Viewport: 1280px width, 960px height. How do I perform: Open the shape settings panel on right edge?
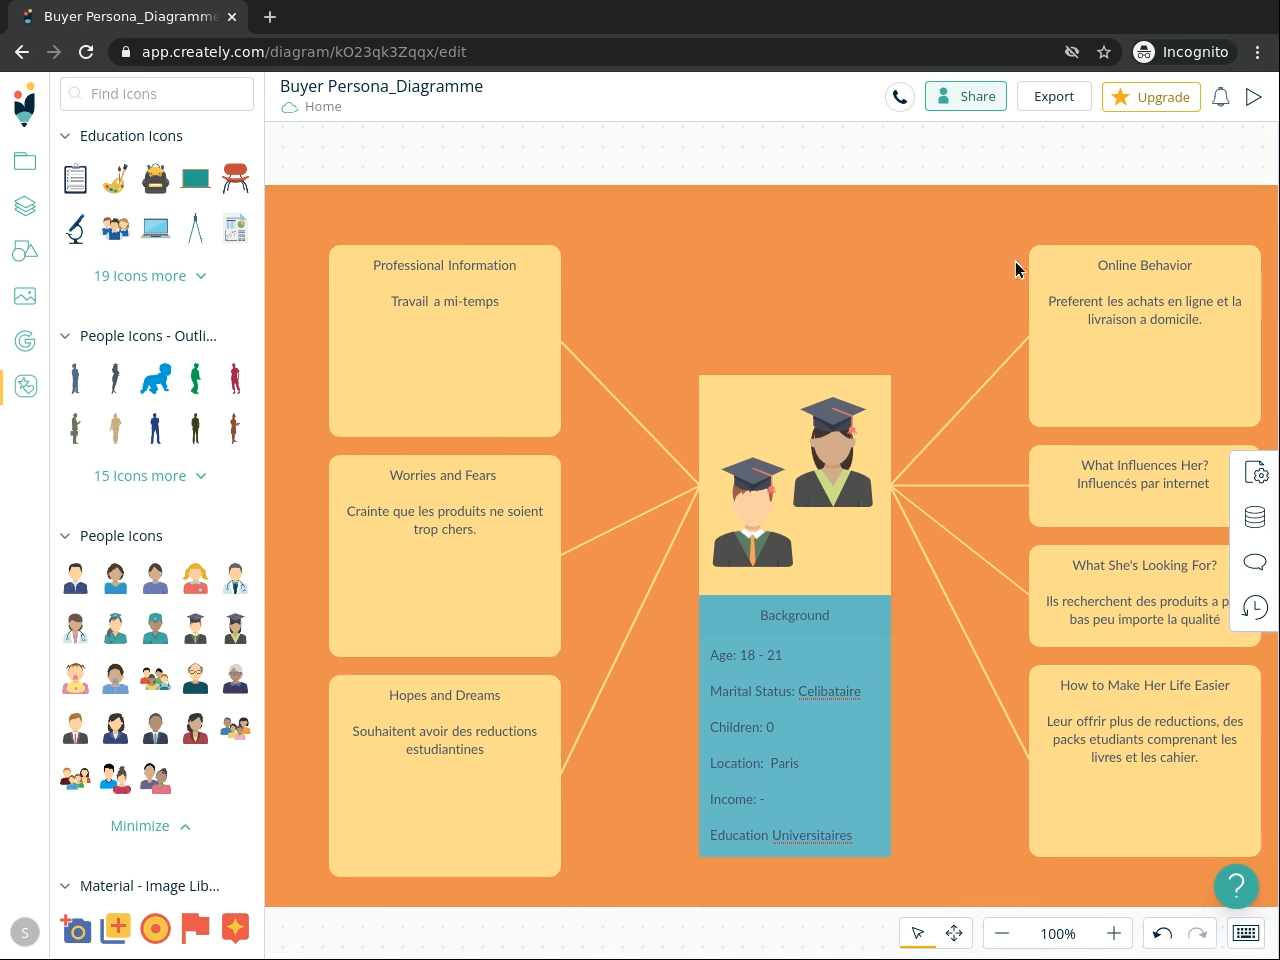pyautogui.click(x=1256, y=473)
